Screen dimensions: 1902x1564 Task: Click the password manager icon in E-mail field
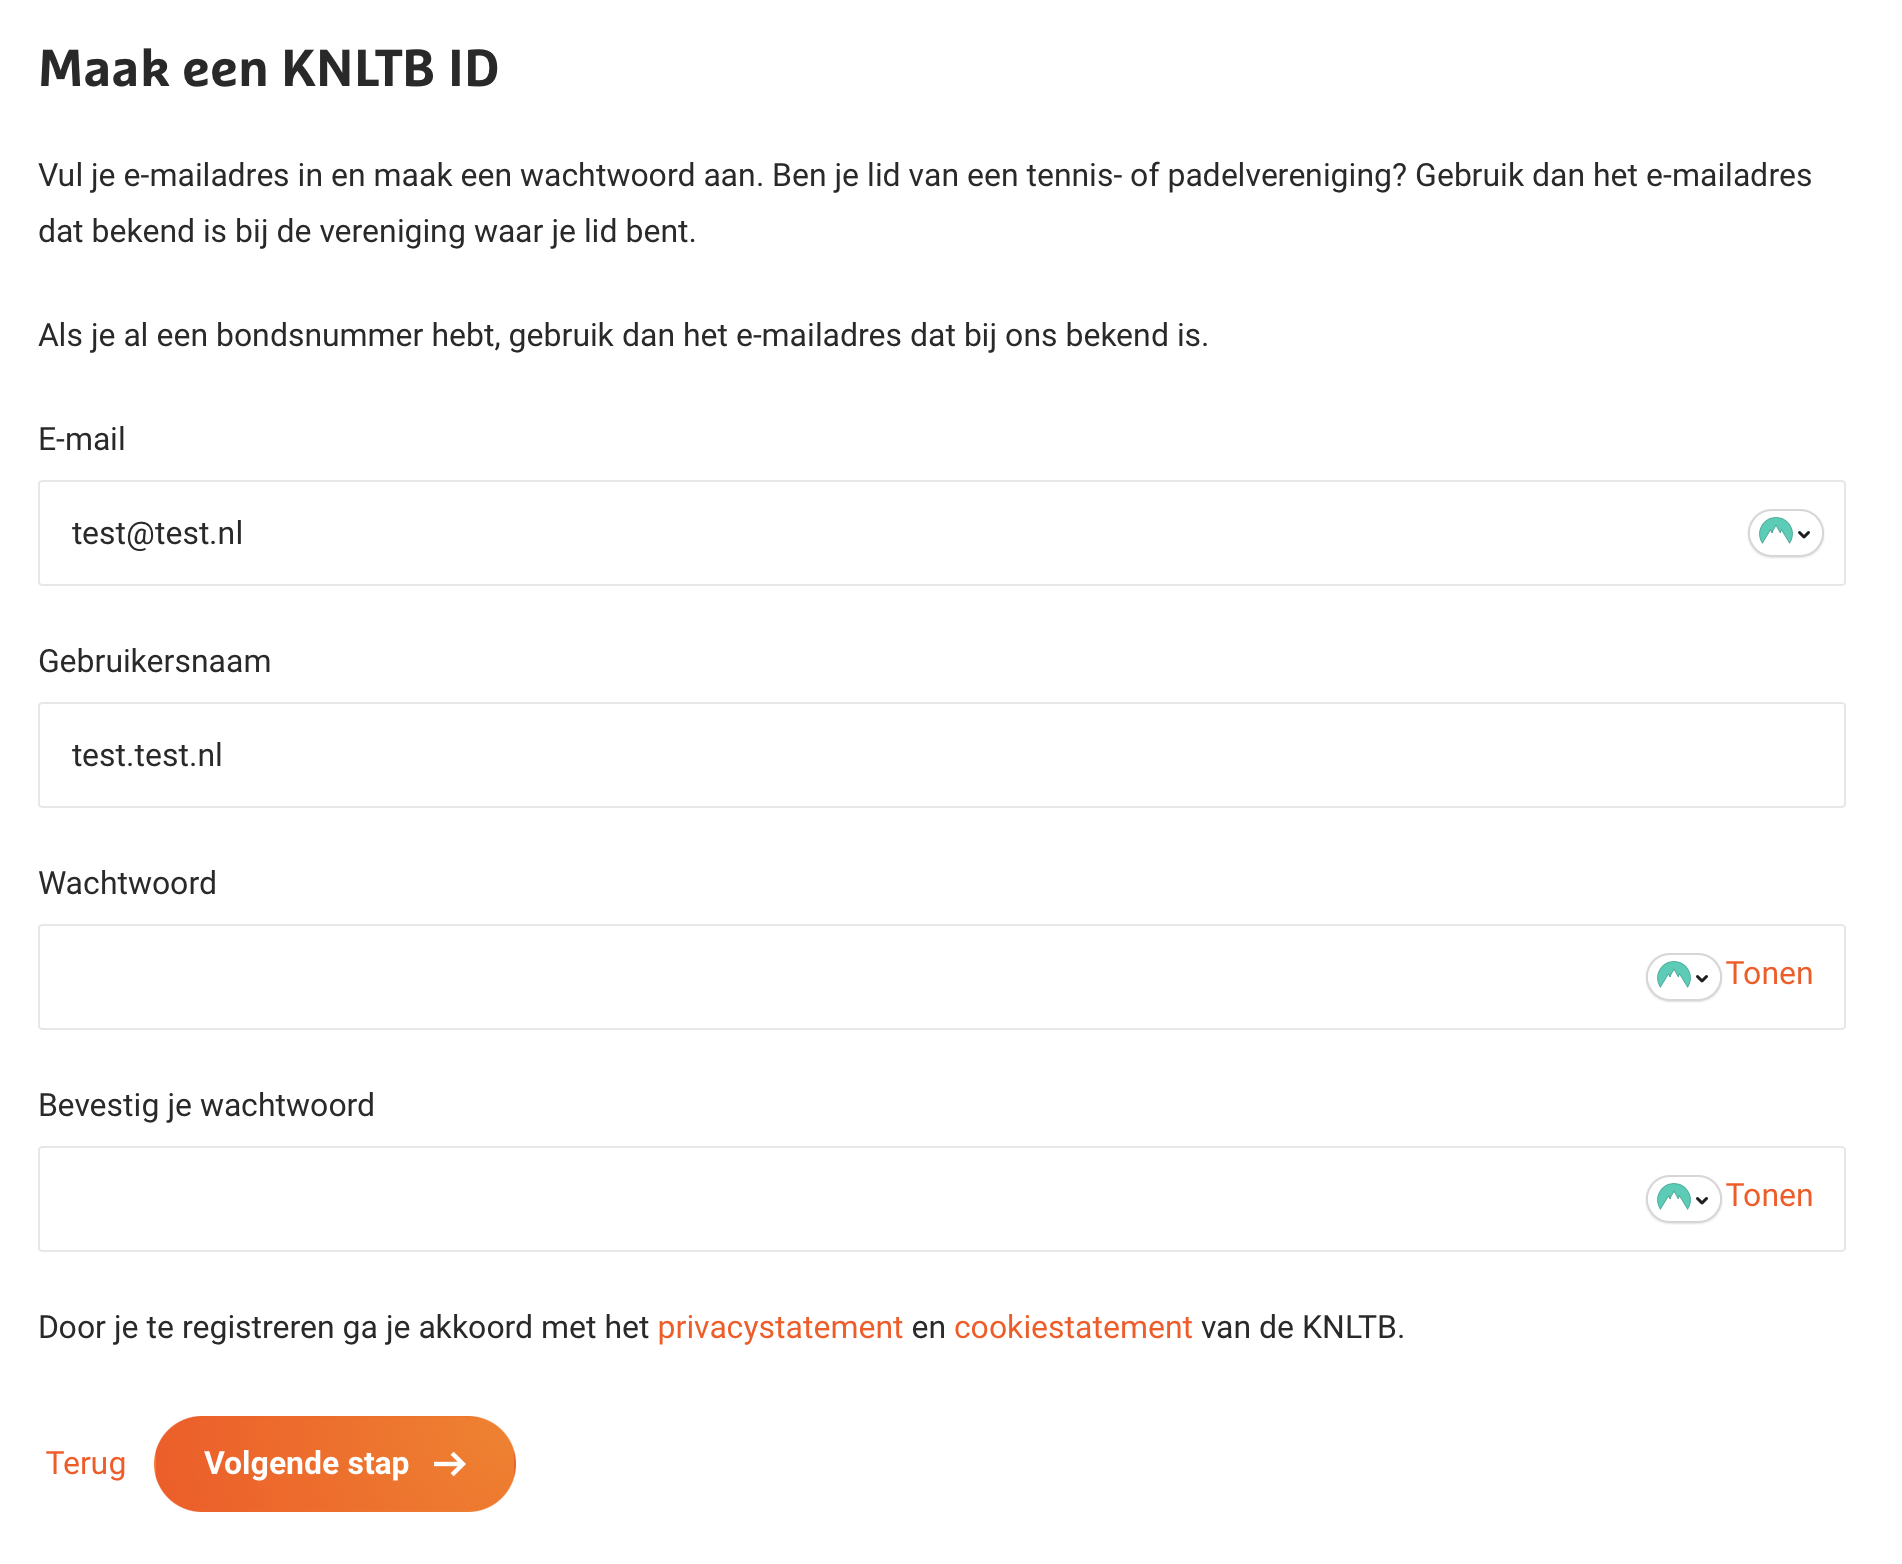tap(1775, 532)
